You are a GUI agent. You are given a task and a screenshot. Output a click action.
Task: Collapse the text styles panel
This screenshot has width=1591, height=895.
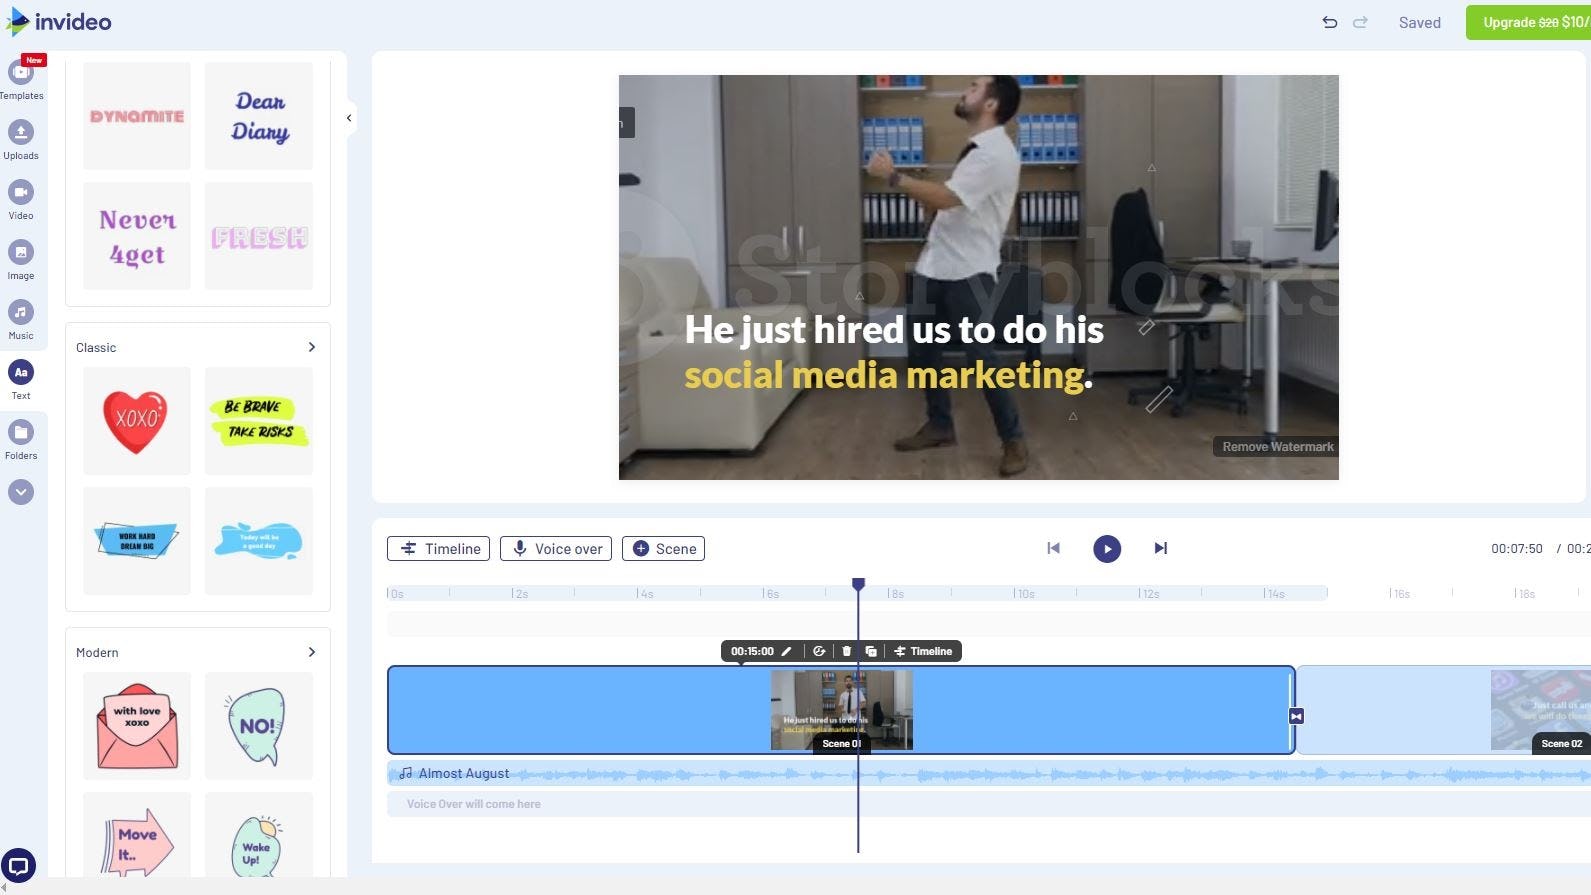coord(349,118)
